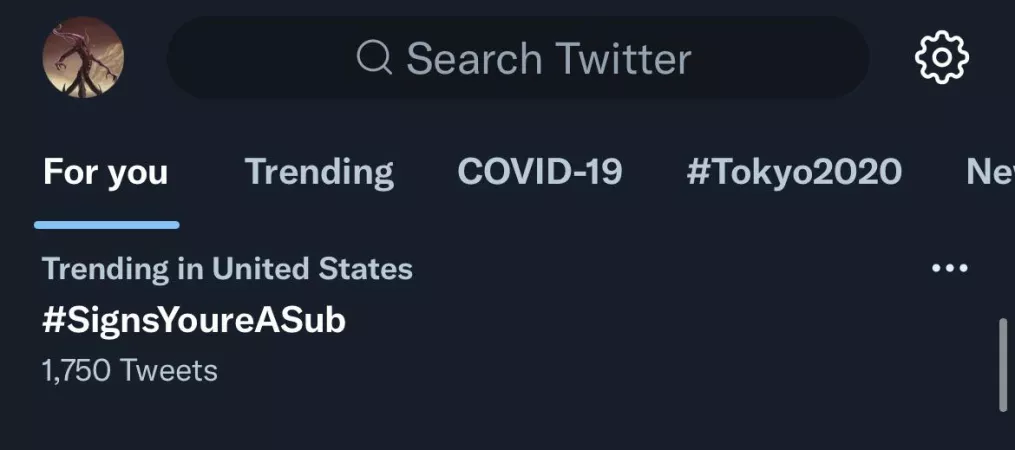
Task: Click the 1,750 Tweets count
Action: (130, 371)
